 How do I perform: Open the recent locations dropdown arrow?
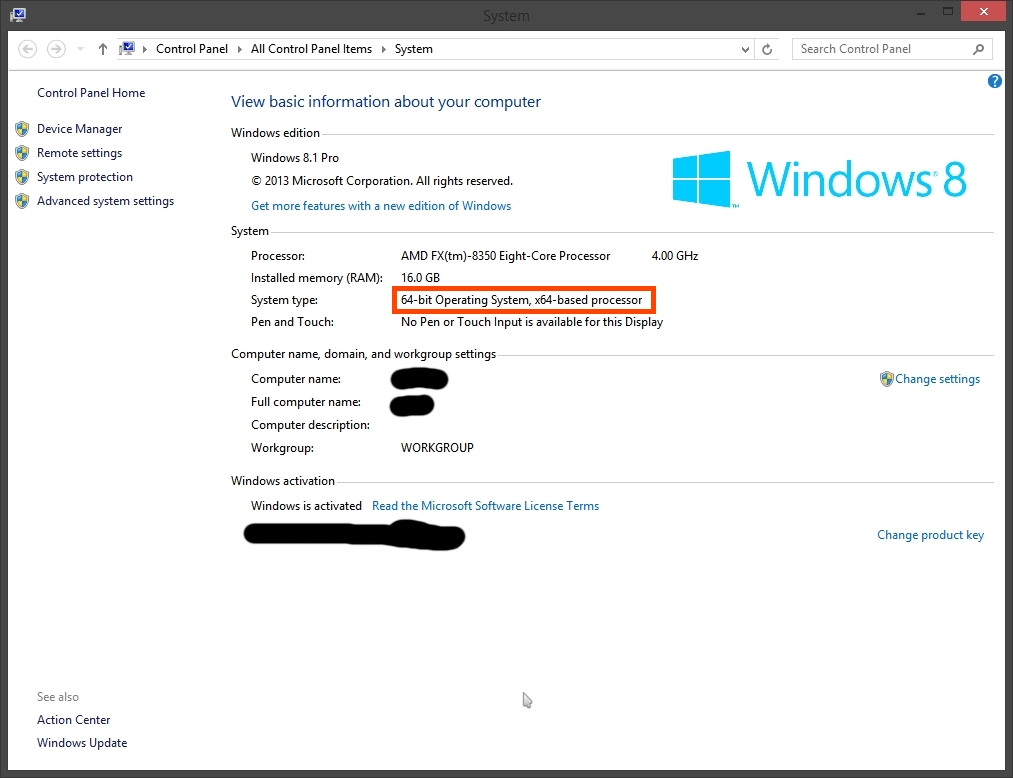[x=80, y=49]
